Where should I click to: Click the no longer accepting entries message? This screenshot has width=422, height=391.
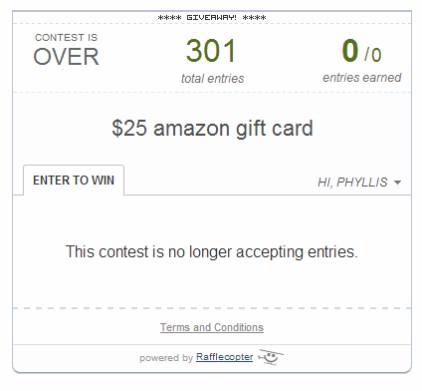tap(211, 252)
